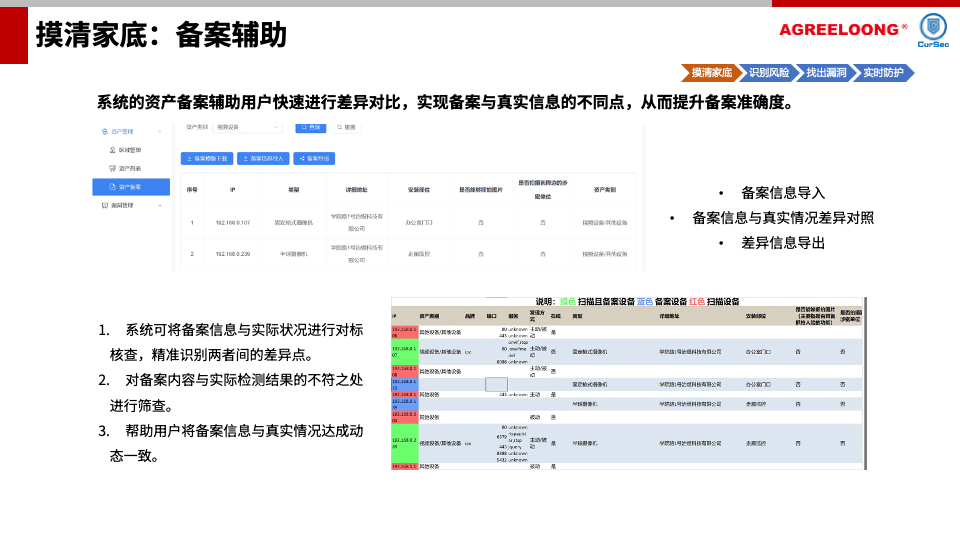Click the 在线 column header in spreadsheet
This screenshot has width=960, height=540.
555,317
